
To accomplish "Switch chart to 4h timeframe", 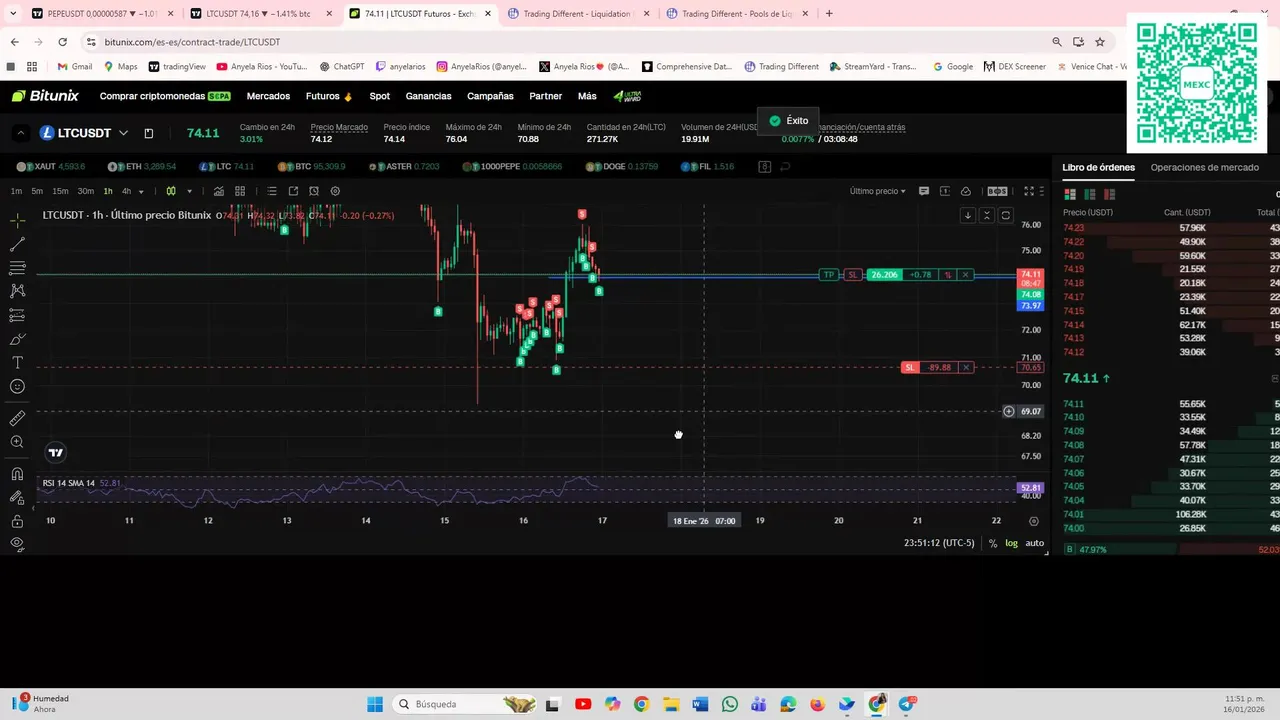I will click(126, 191).
